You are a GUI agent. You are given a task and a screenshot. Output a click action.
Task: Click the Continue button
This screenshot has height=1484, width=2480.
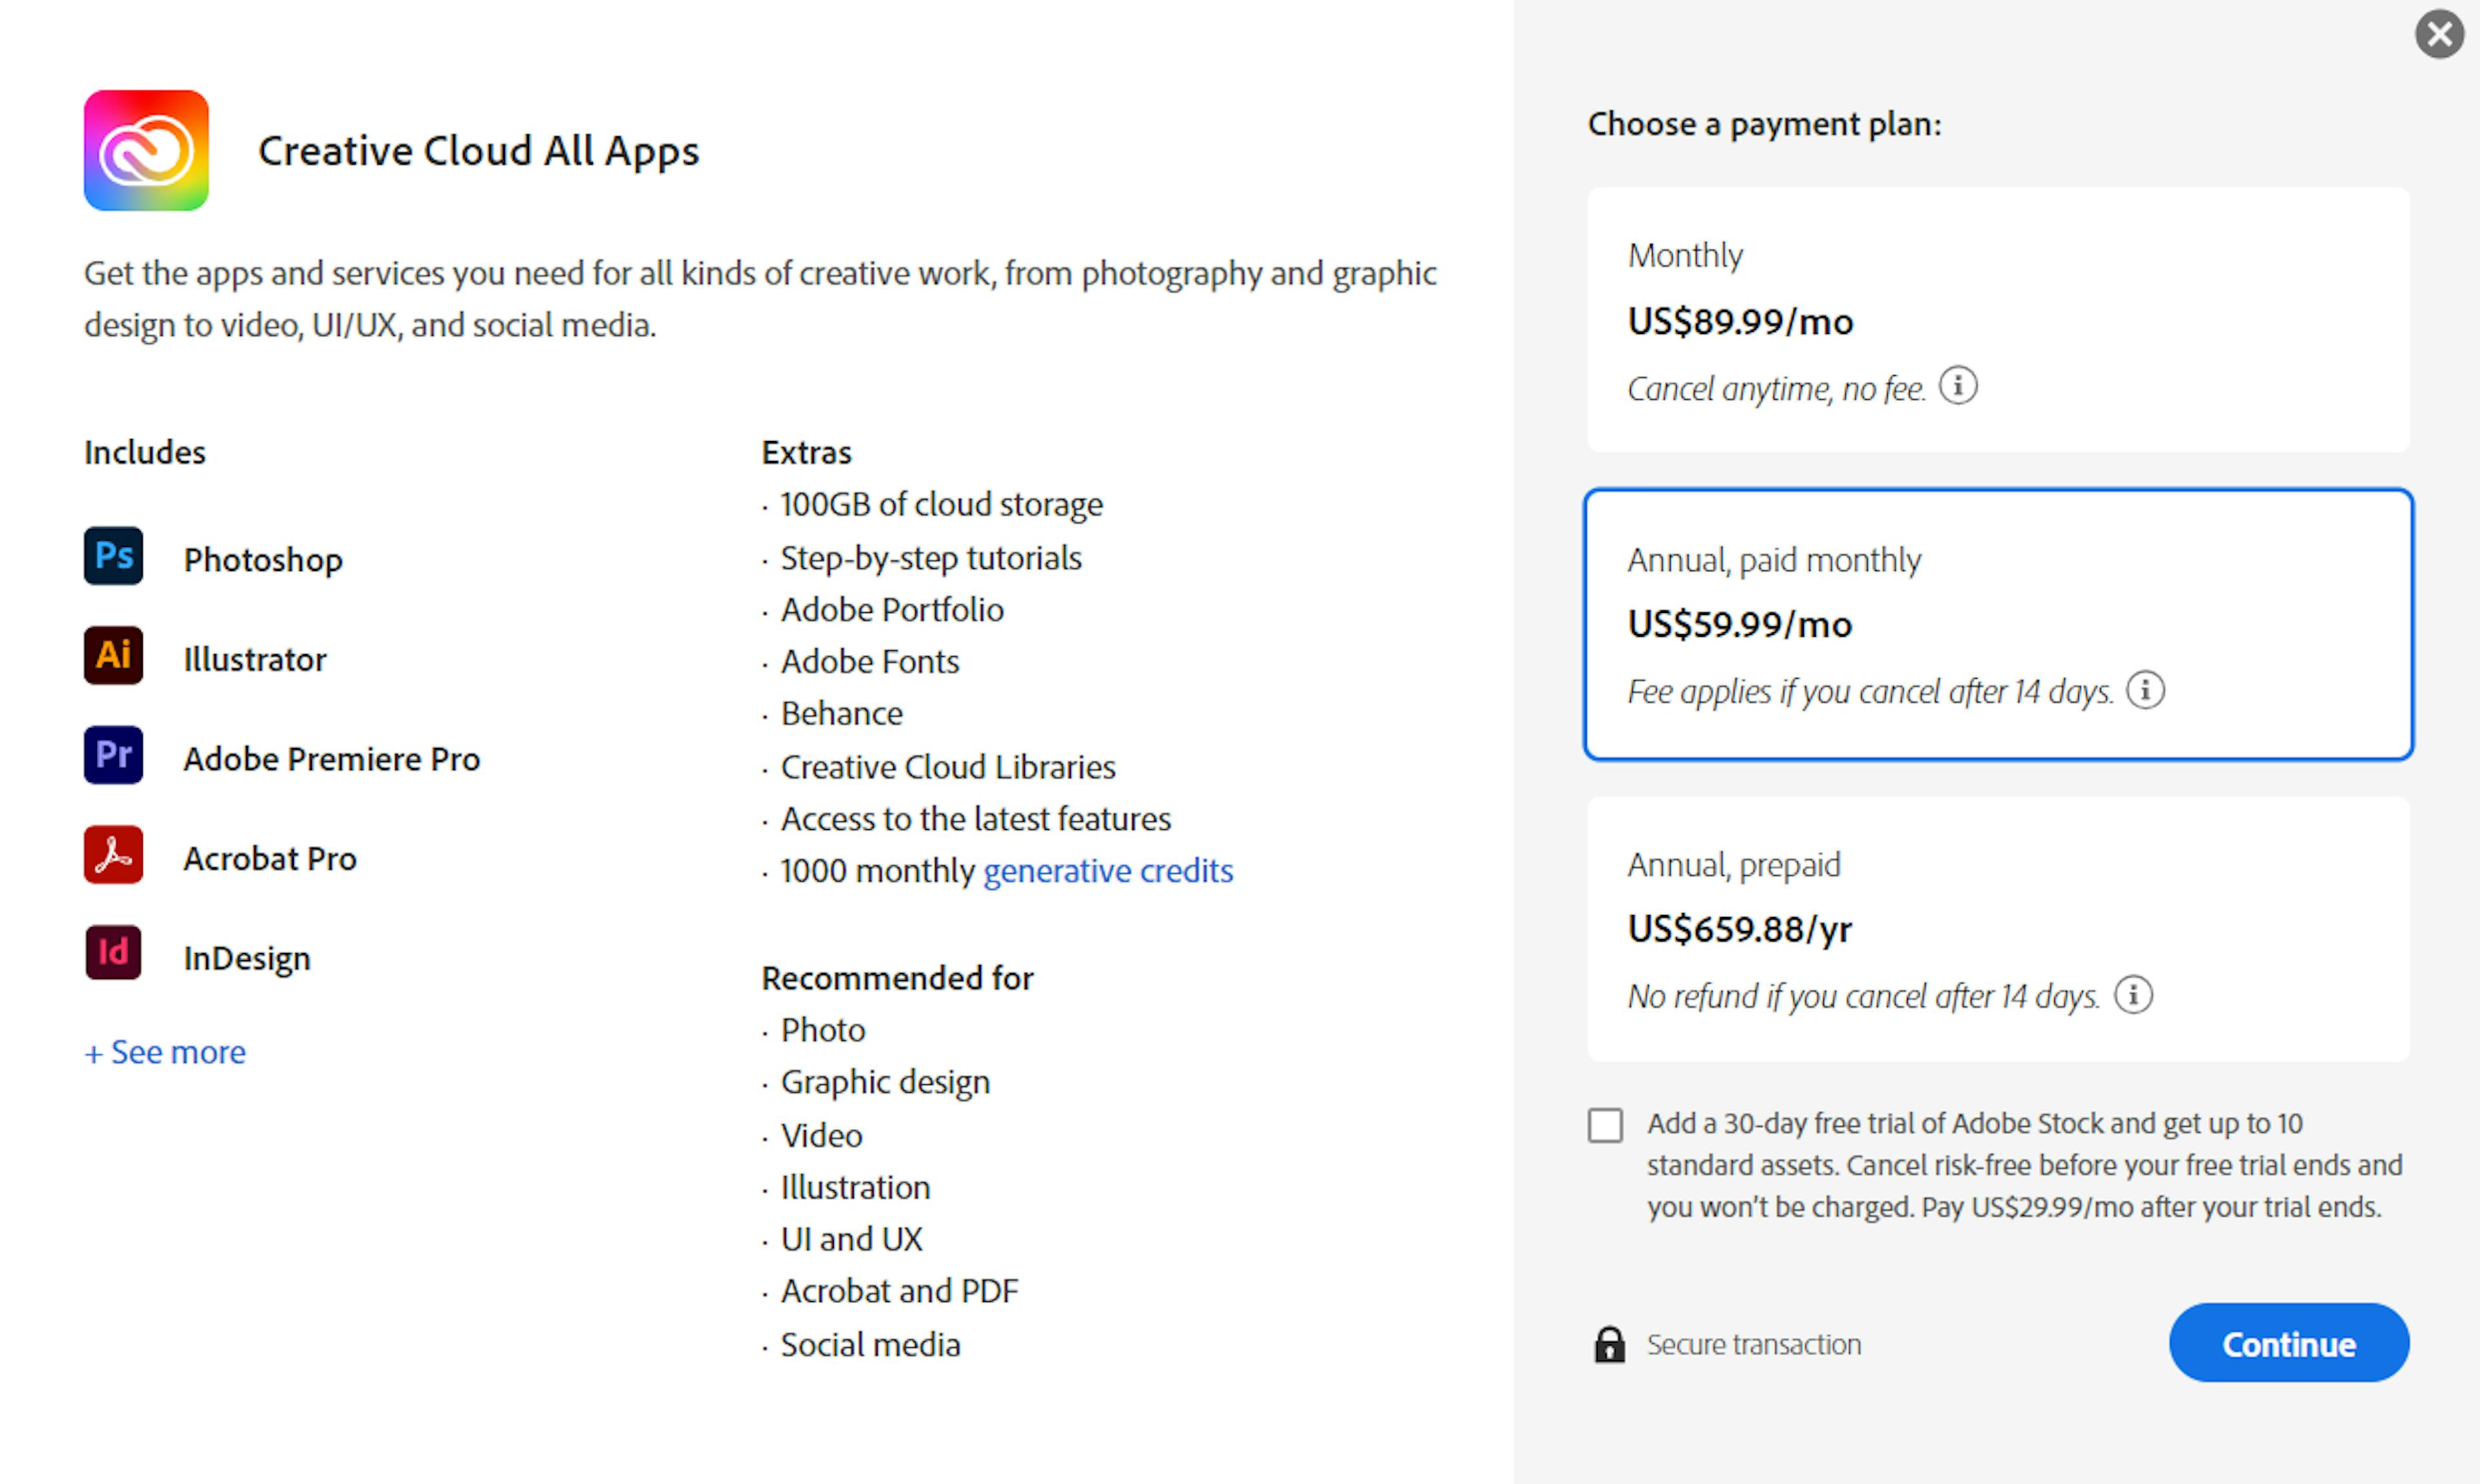[2289, 1343]
